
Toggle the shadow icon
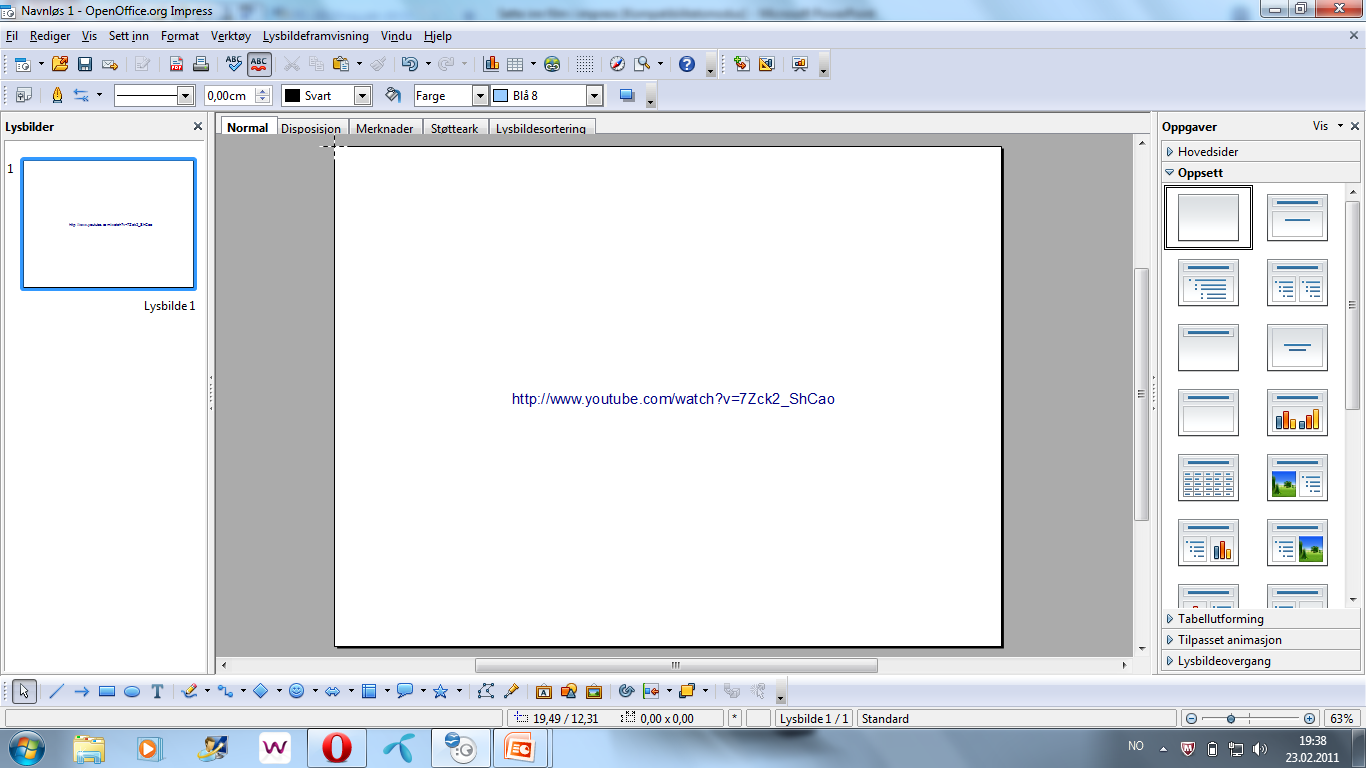[627, 95]
